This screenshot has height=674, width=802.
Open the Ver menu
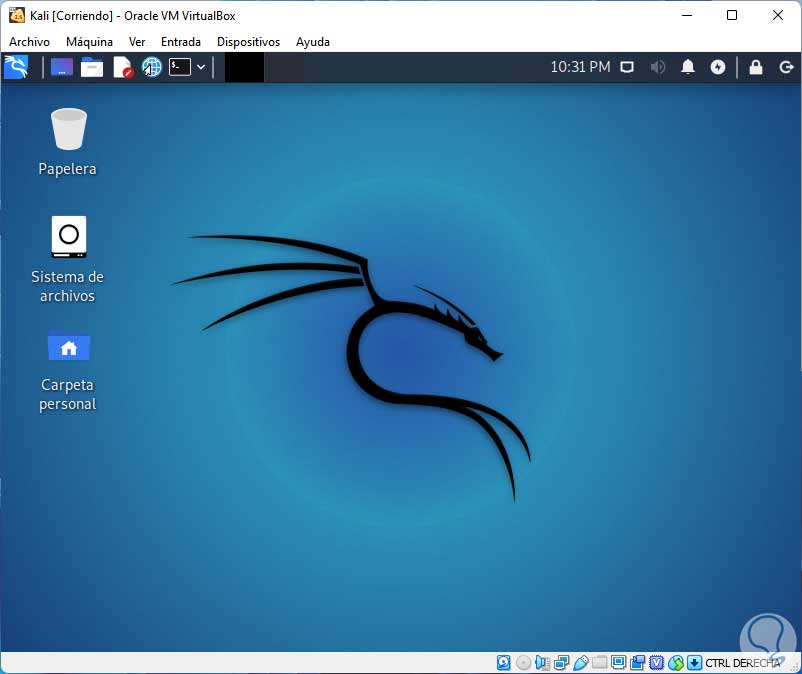point(137,42)
